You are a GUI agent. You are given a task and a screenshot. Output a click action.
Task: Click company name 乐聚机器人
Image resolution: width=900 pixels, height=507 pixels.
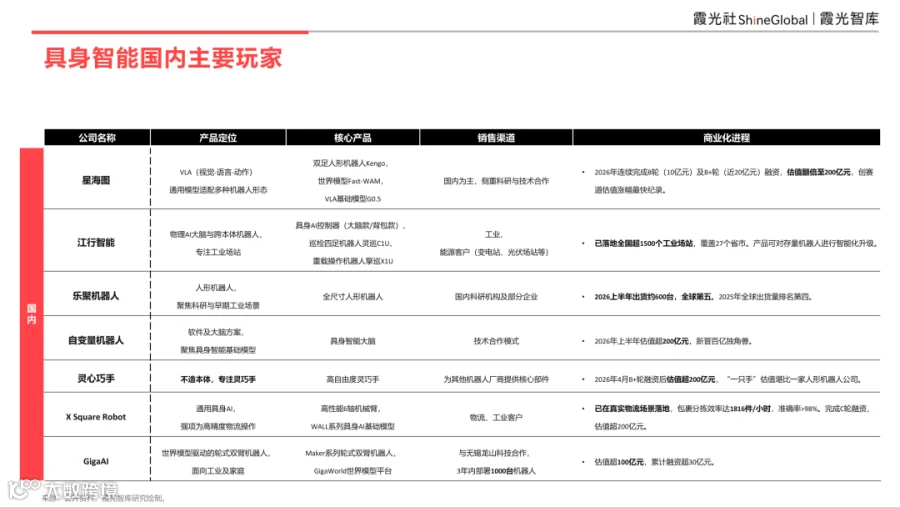coord(96,296)
